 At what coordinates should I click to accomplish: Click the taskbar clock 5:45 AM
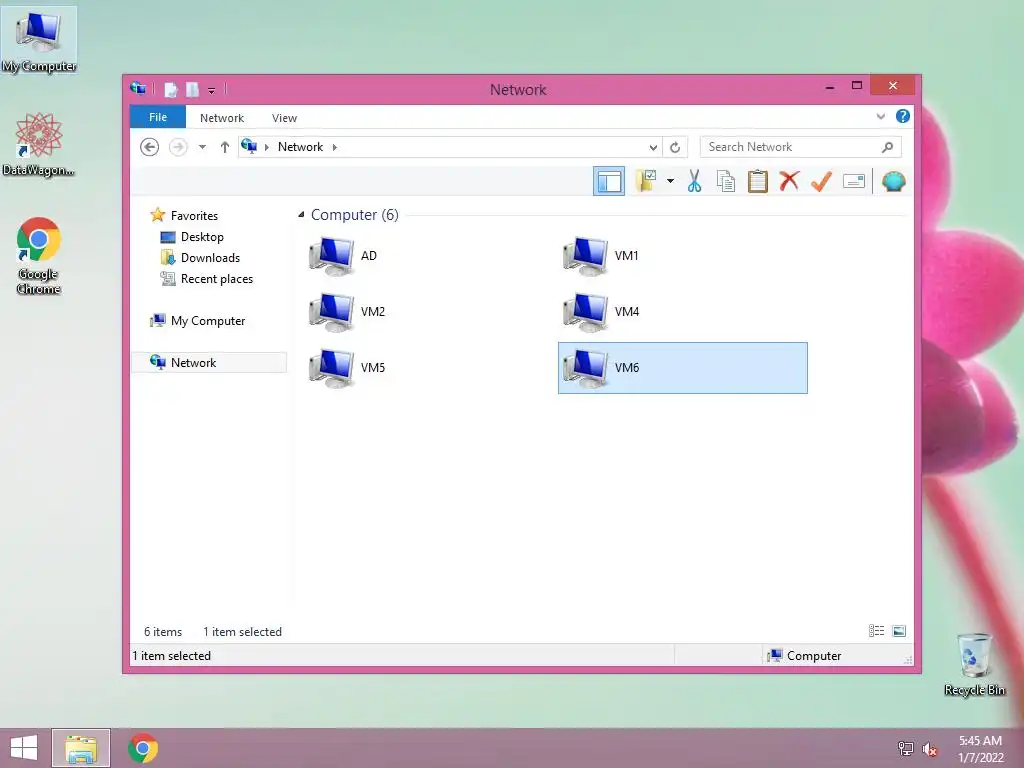pos(980,741)
